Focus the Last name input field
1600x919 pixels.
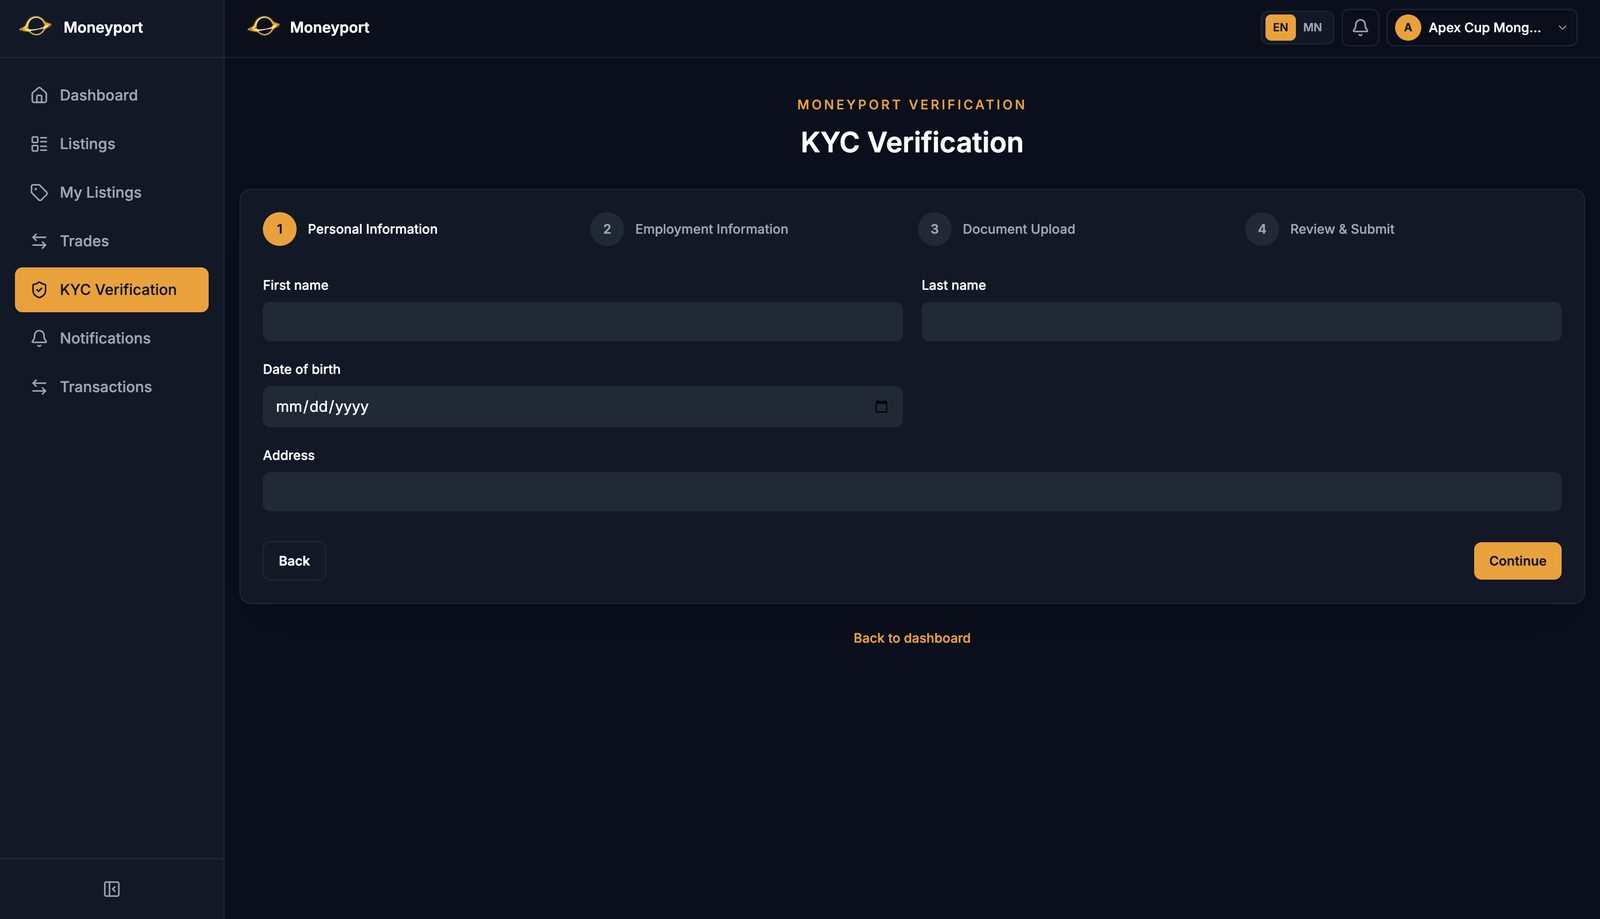click(1241, 322)
